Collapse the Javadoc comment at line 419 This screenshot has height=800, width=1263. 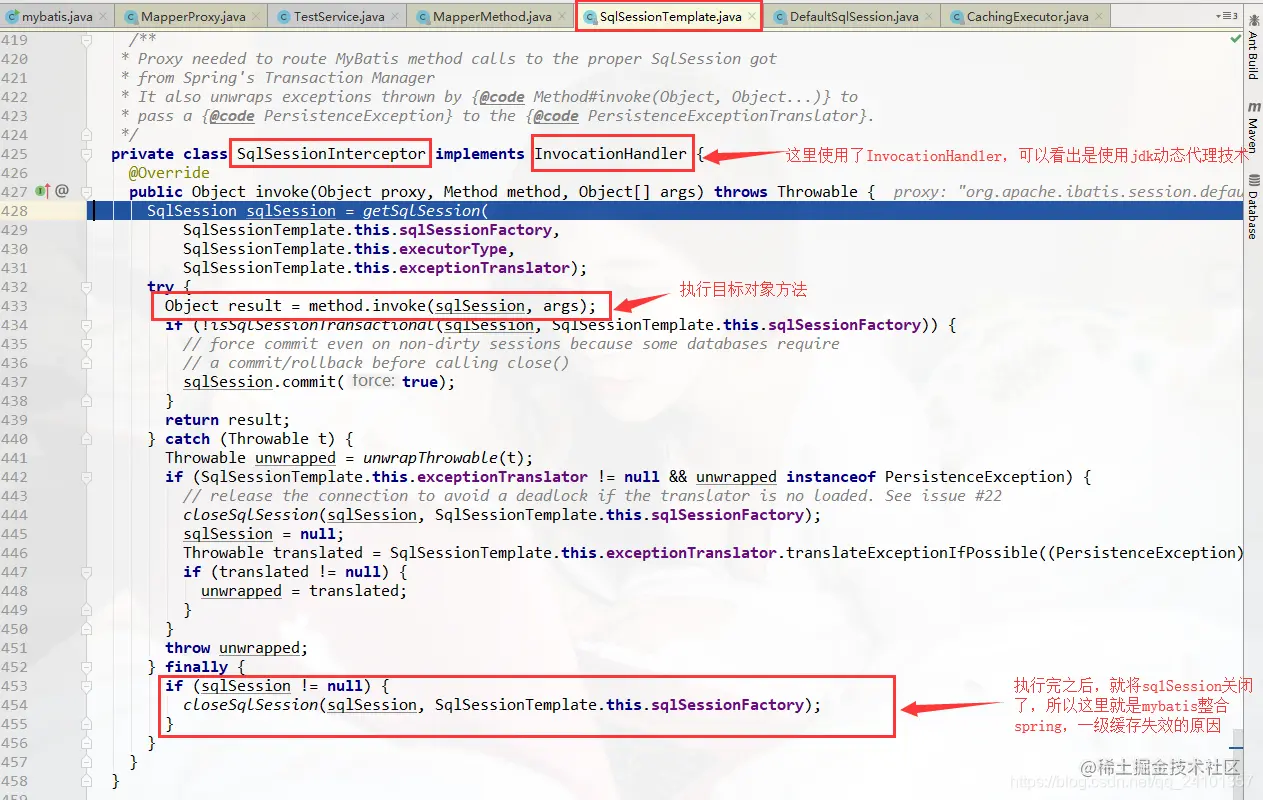[x=87, y=40]
